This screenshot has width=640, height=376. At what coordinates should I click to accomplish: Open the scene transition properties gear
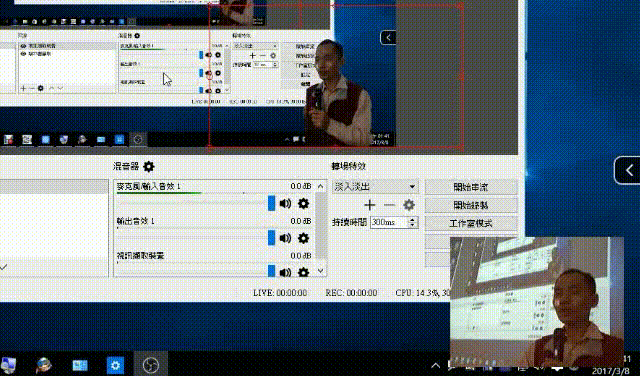409,205
